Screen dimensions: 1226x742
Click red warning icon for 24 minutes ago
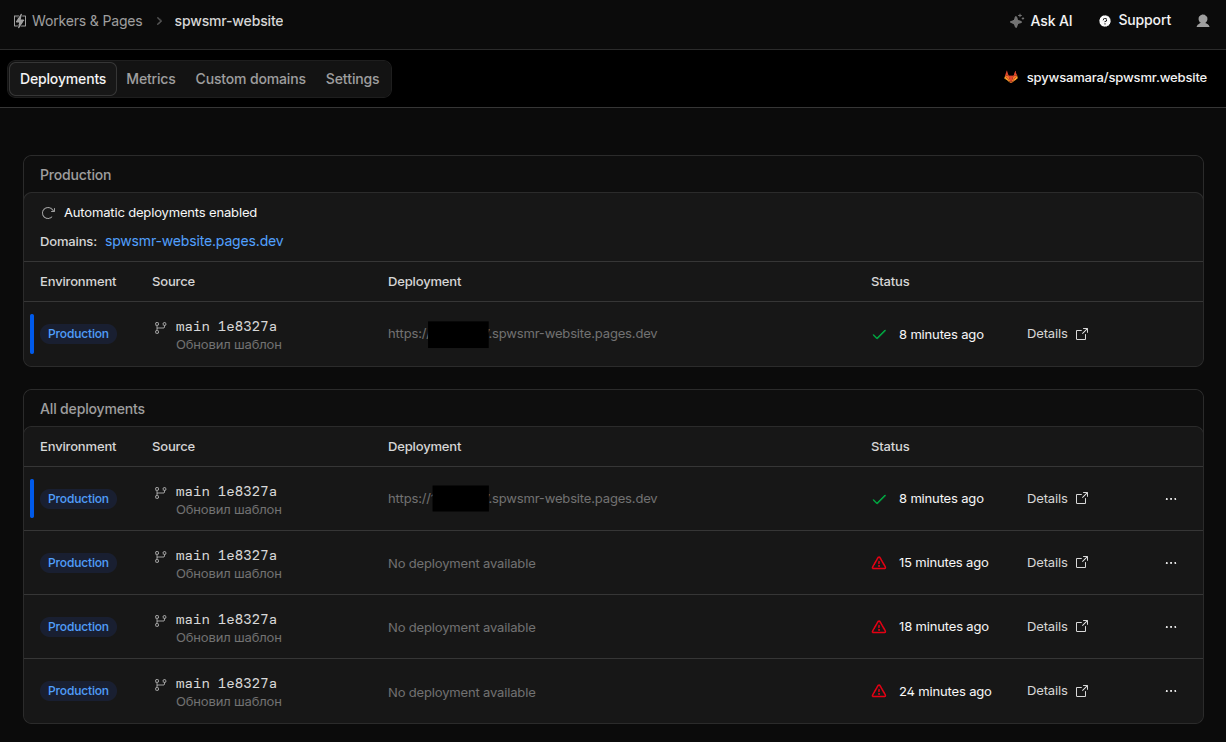tap(879, 691)
